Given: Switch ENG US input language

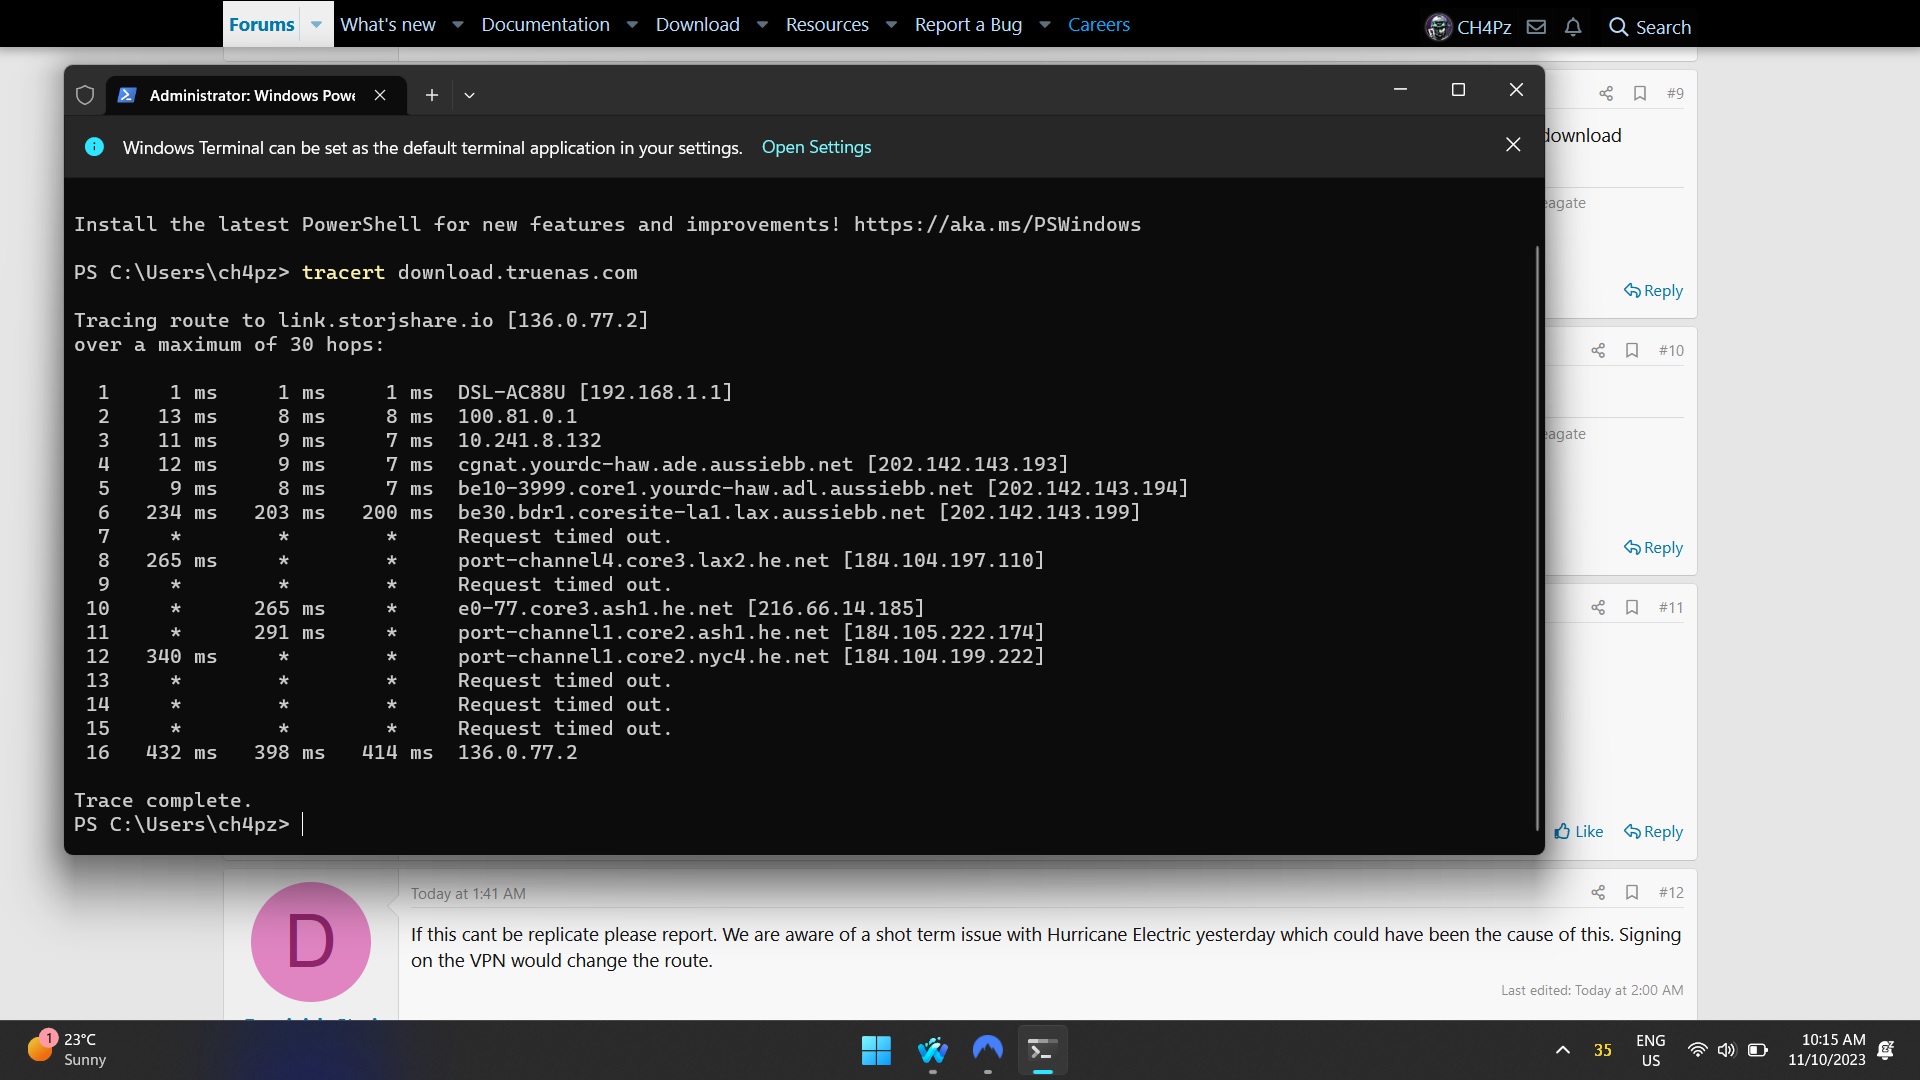Looking at the screenshot, I should 1651,1050.
